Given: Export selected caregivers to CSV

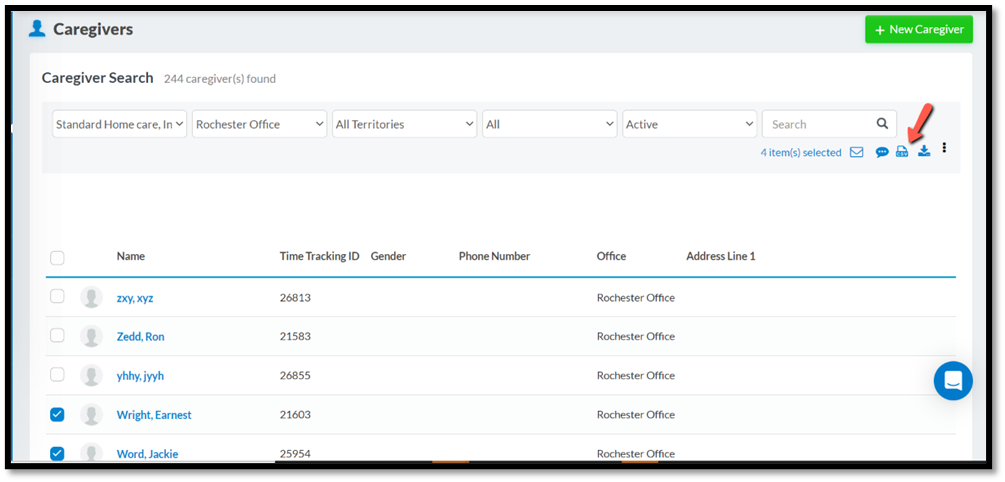Looking at the screenshot, I should click(x=902, y=152).
